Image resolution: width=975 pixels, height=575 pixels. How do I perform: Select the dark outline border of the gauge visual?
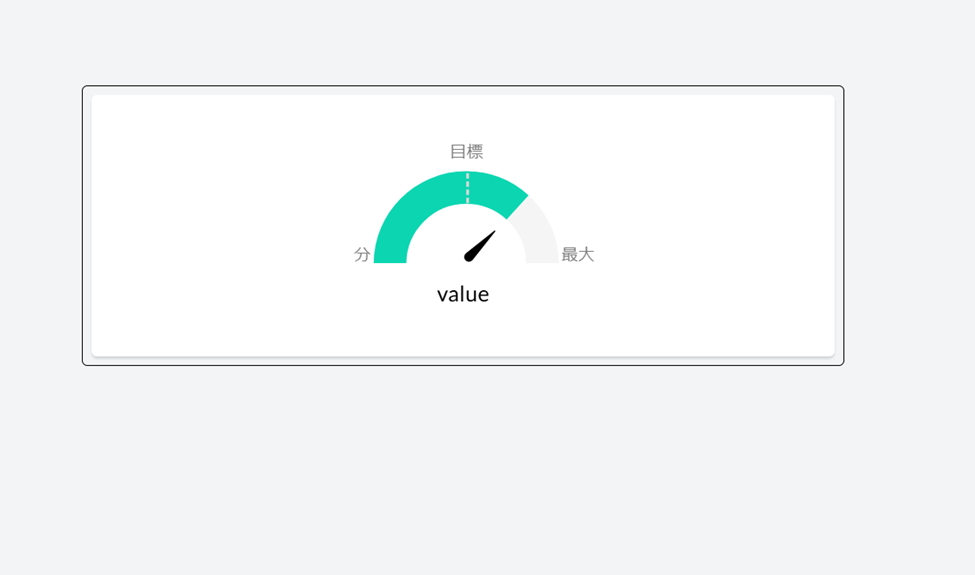pos(463,86)
